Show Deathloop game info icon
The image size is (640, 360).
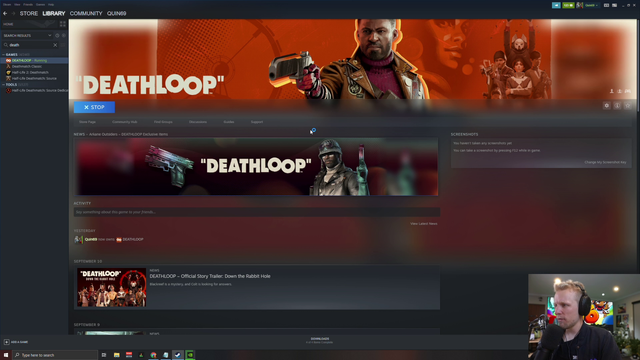pos(617,106)
